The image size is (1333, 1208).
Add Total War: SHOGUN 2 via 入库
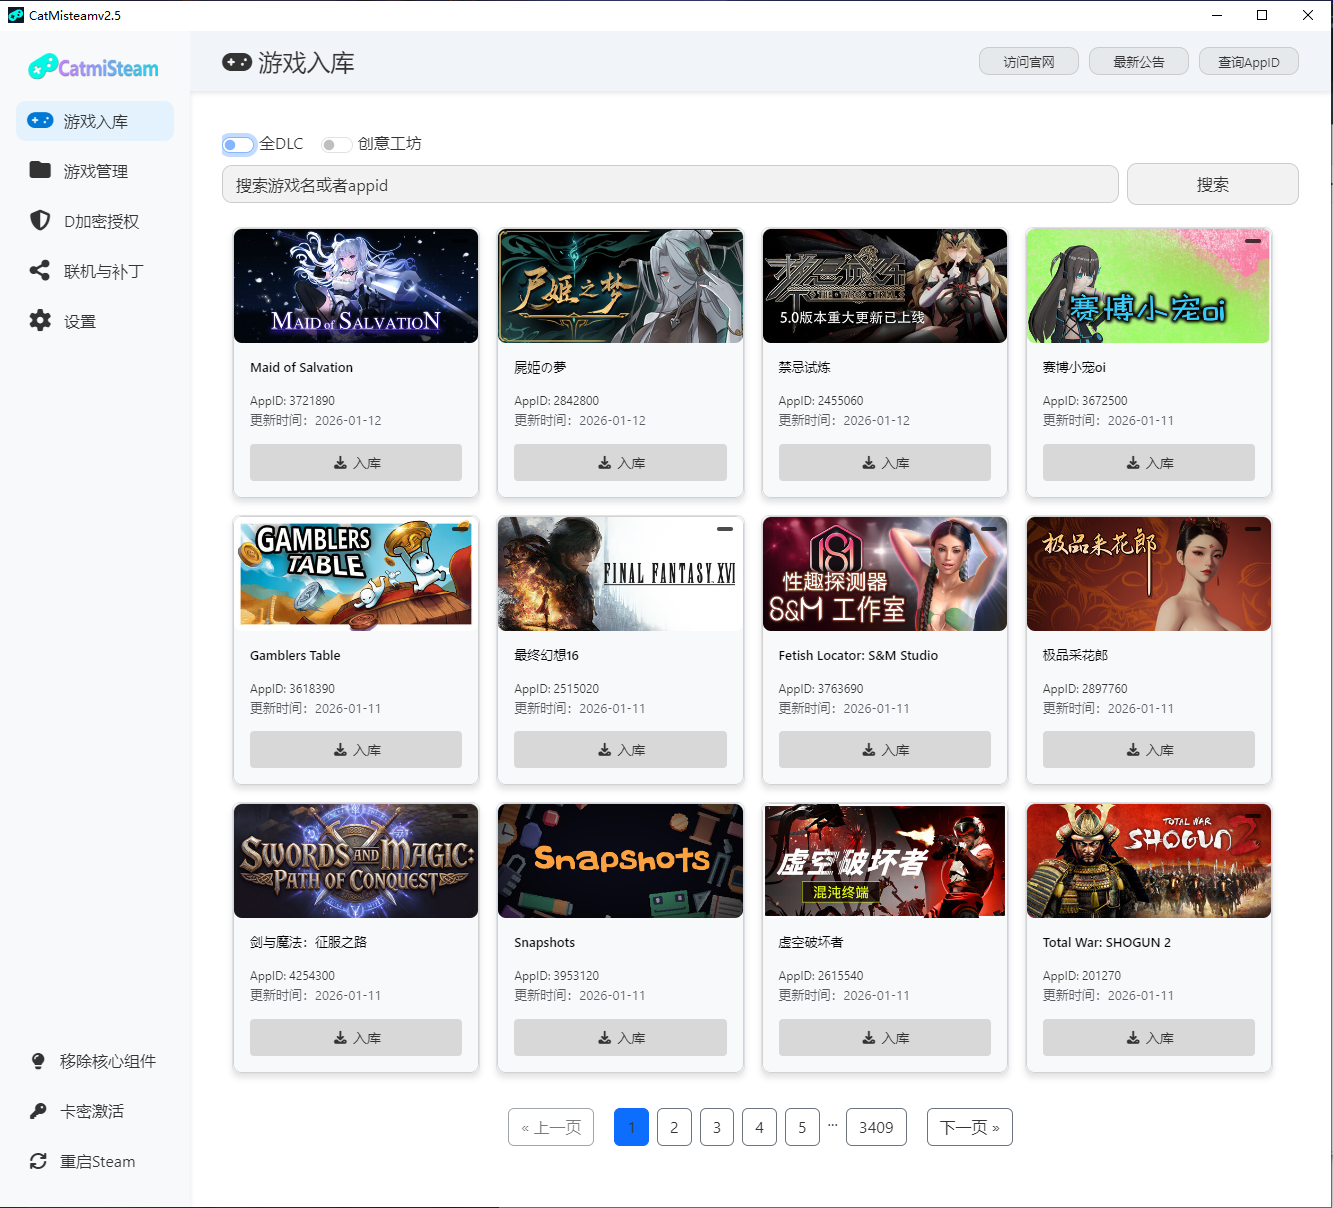click(1149, 1038)
